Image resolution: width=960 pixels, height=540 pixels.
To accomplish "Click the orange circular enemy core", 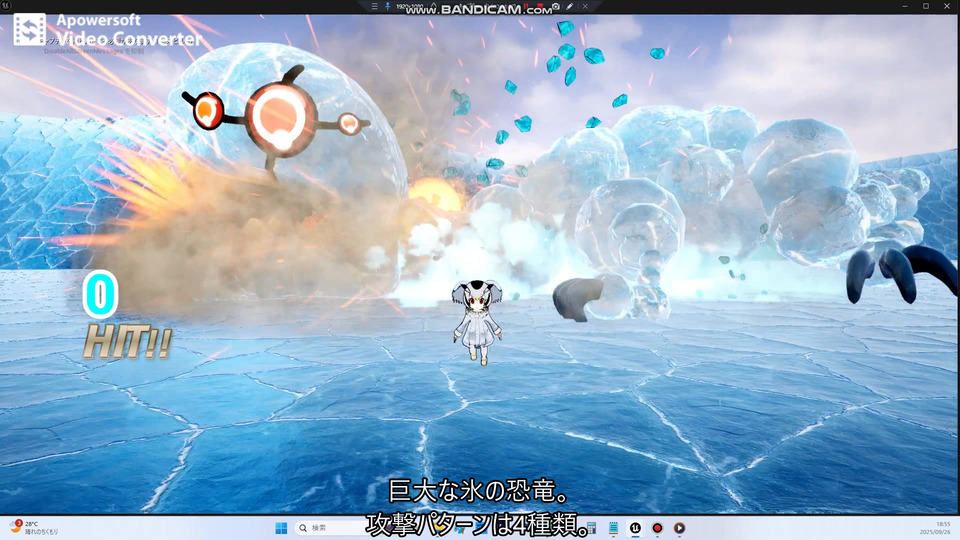I will pyautogui.click(x=280, y=118).
